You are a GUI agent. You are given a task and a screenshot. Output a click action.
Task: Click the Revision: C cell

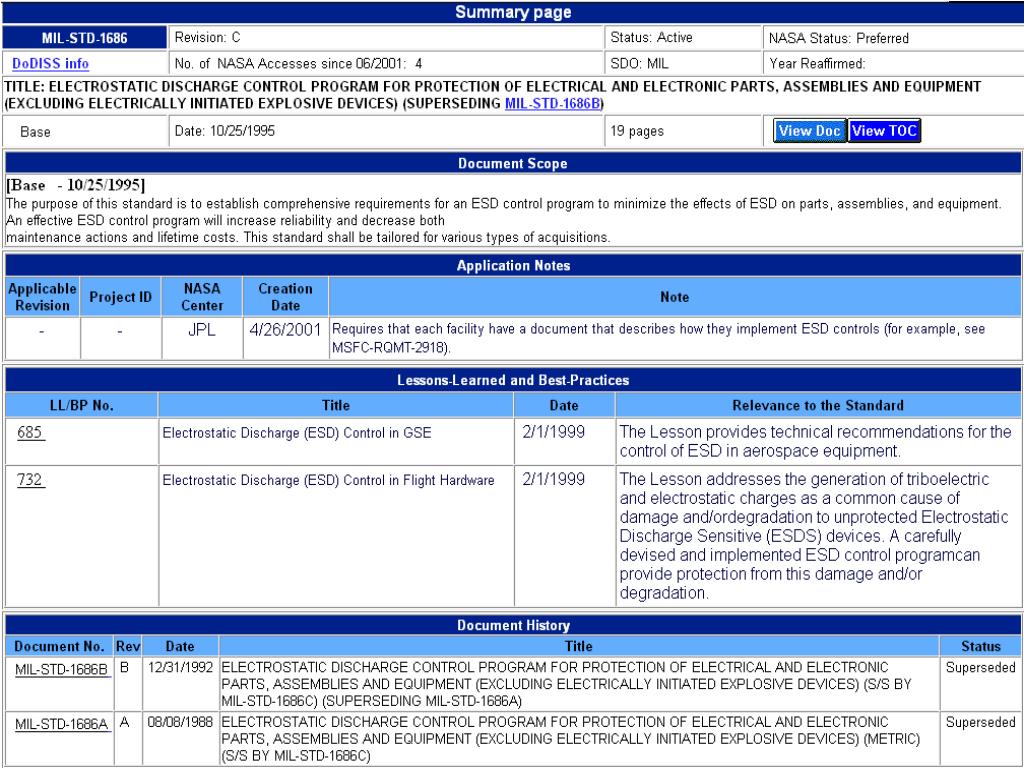pyautogui.click(x=386, y=38)
